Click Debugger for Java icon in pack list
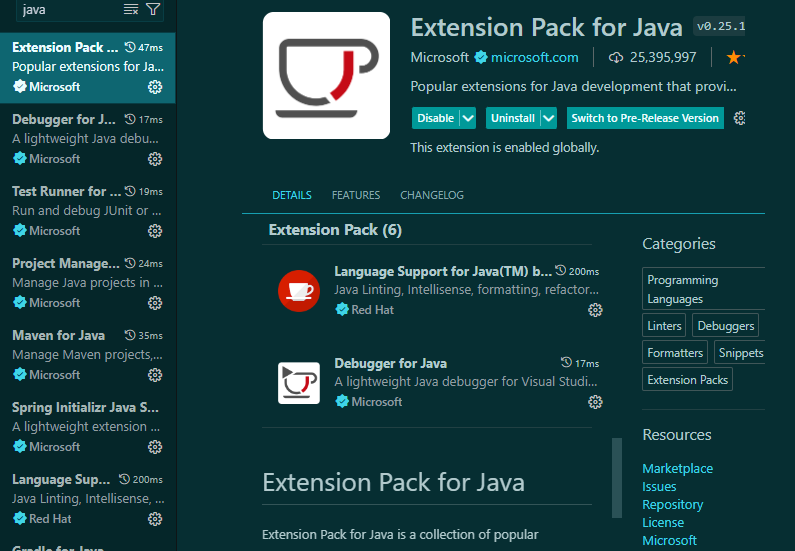The width and height of the screenshot is (795, 551). point(299,383)
